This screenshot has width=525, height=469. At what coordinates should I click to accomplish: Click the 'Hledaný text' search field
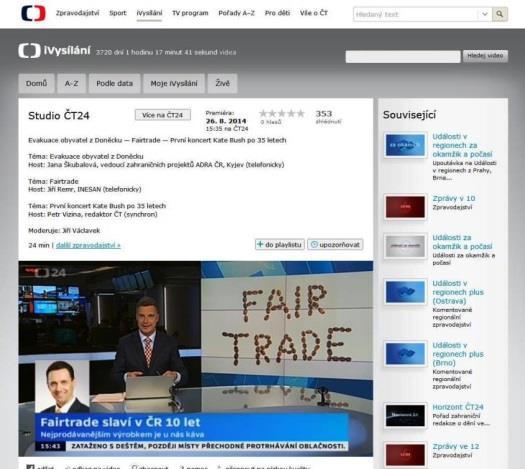[x=415, y=14]
